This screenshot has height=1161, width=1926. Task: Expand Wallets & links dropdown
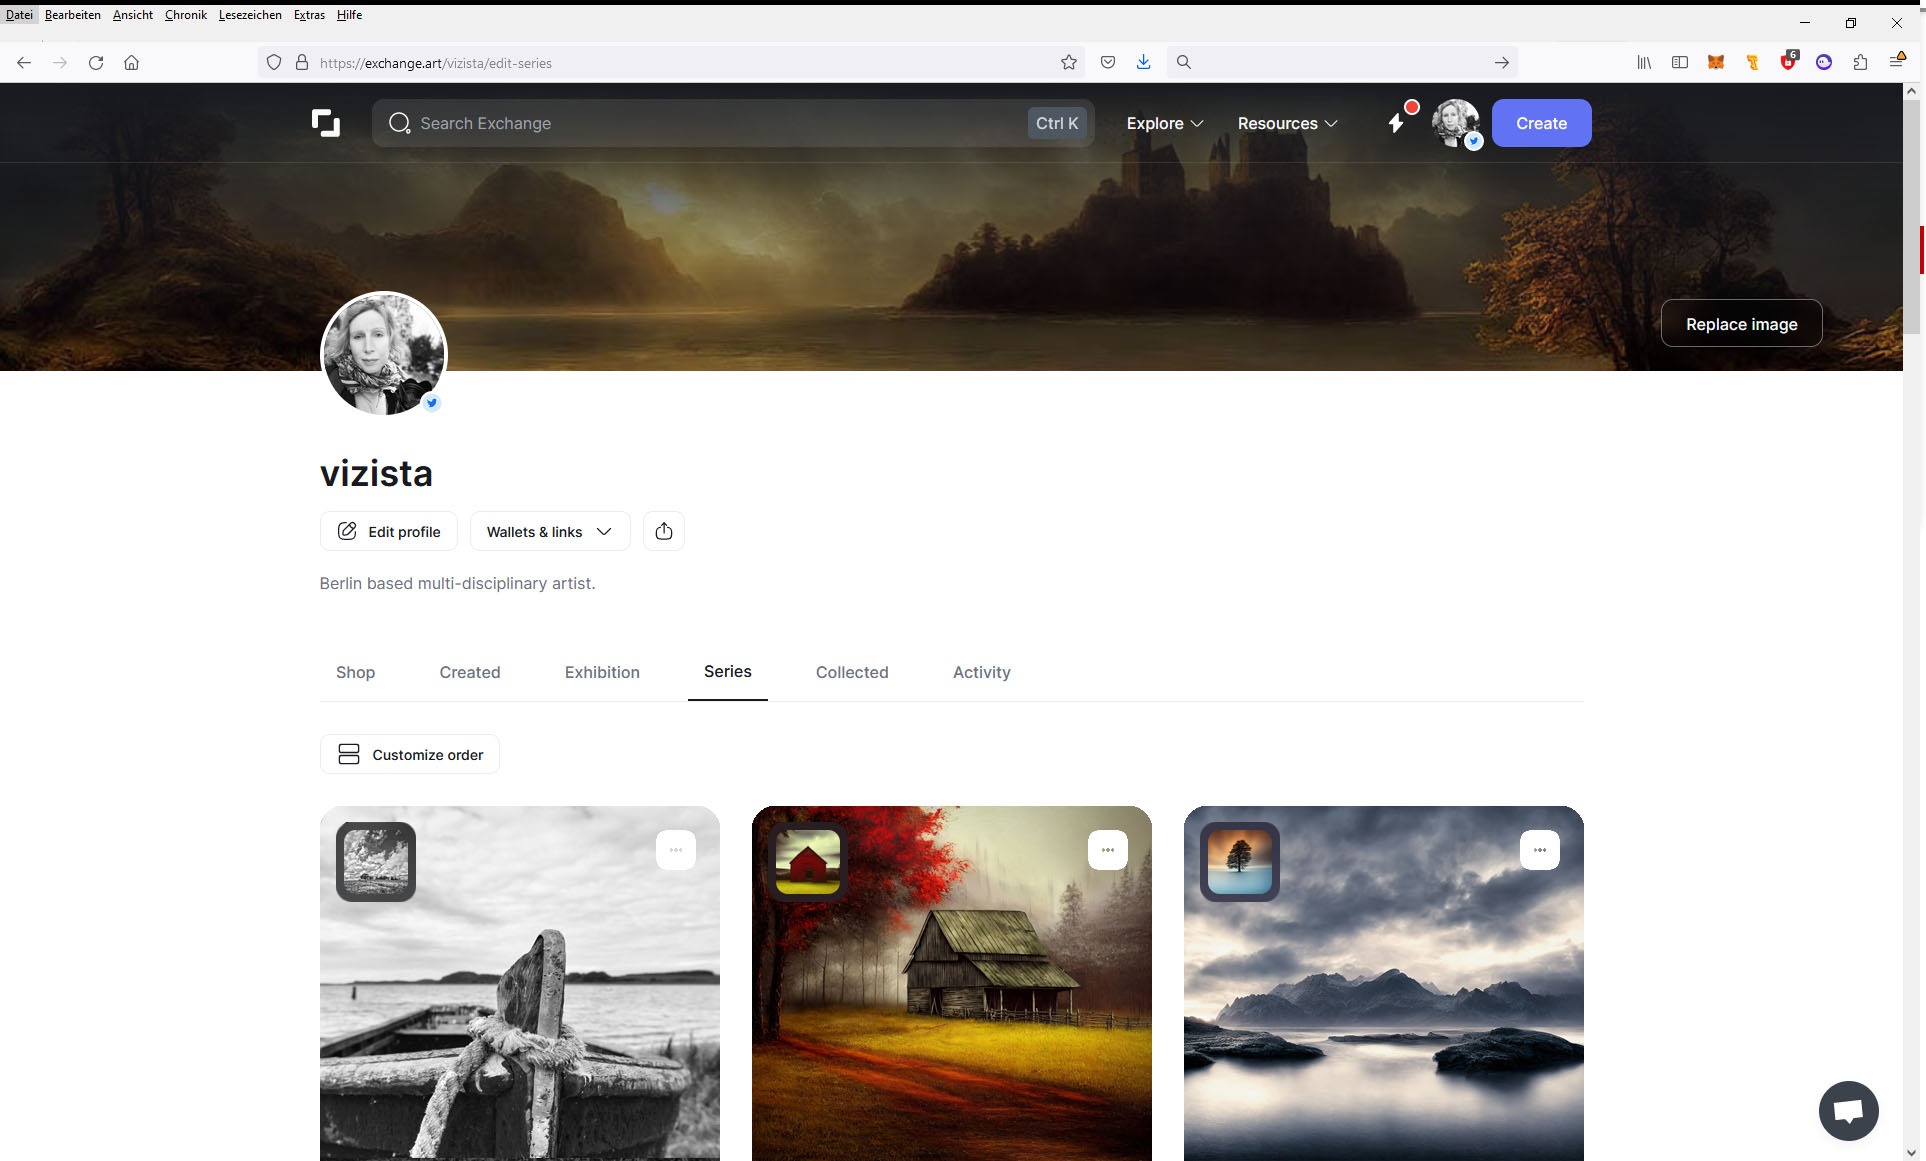point(550,531)
